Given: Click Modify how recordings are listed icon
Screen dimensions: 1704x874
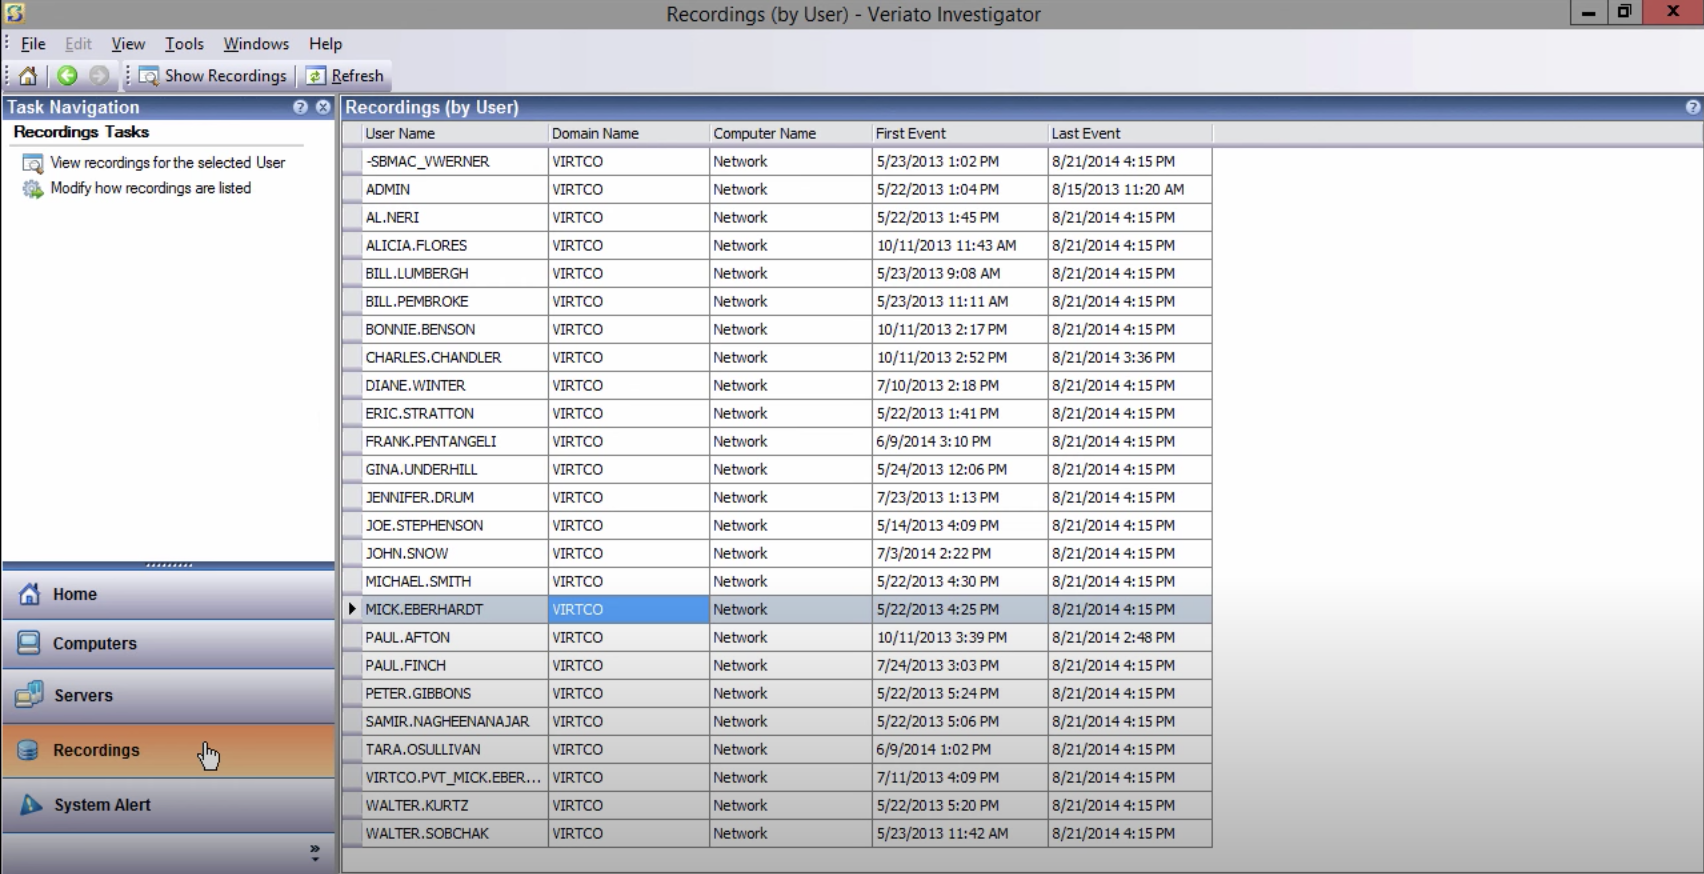Looking at the screenshot, I should [x=33, y=189].
